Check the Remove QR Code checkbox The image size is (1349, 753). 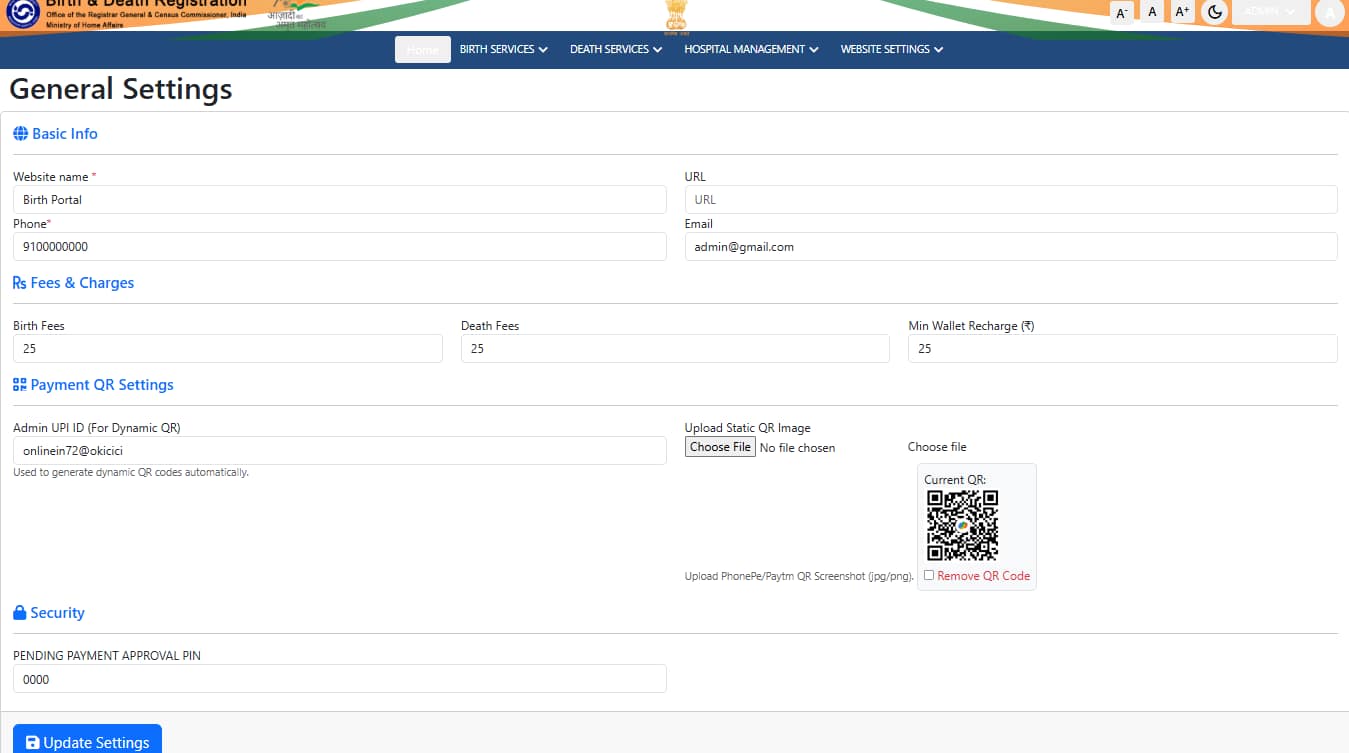tap(929, 575)
